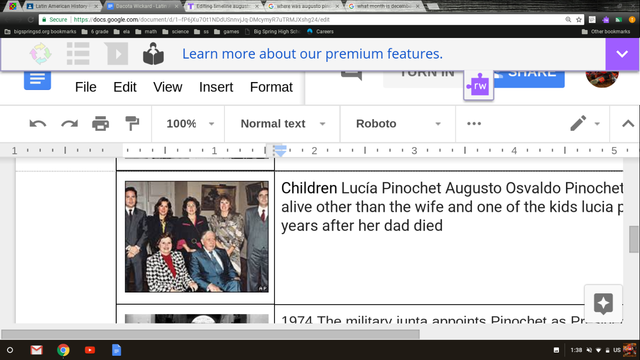Open YouTube from the shelf
The image size is (640, 360).
point(90,350)
